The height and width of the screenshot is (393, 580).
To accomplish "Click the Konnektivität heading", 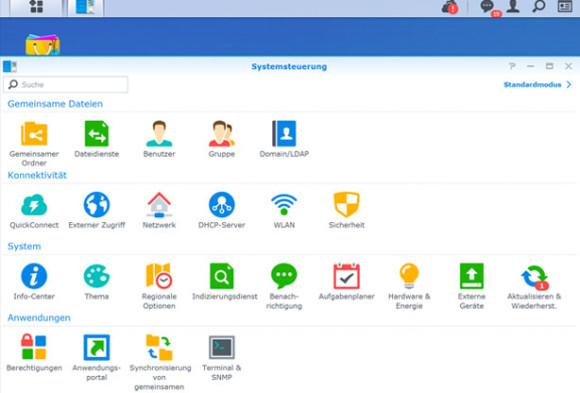I will point(37,175).
